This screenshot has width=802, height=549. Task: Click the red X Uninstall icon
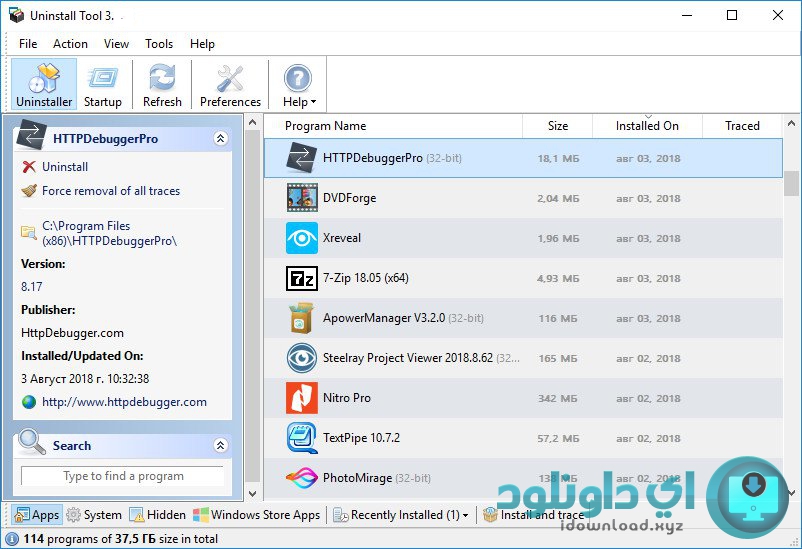(29, 167)
